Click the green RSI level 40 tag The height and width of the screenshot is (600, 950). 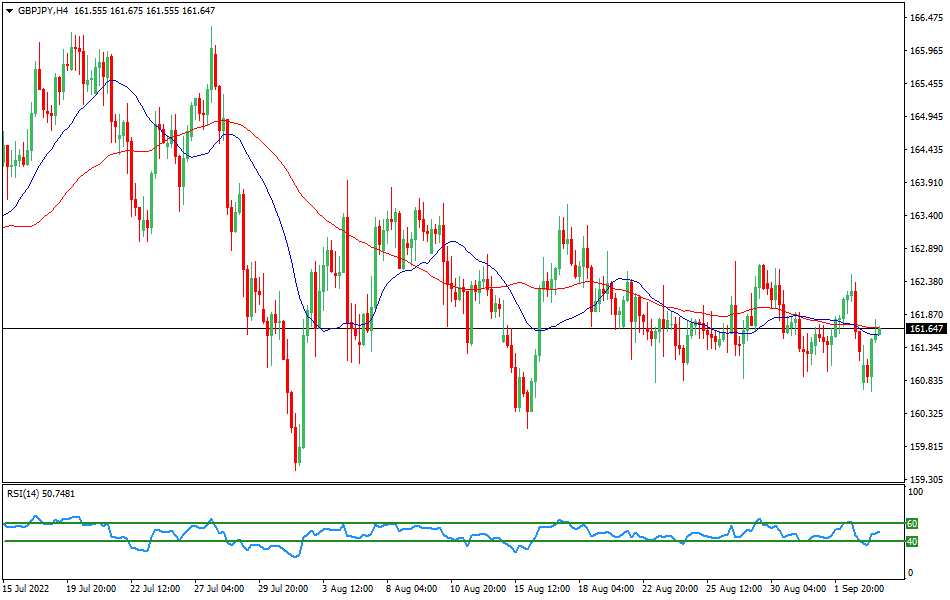[x=912, y=541]
